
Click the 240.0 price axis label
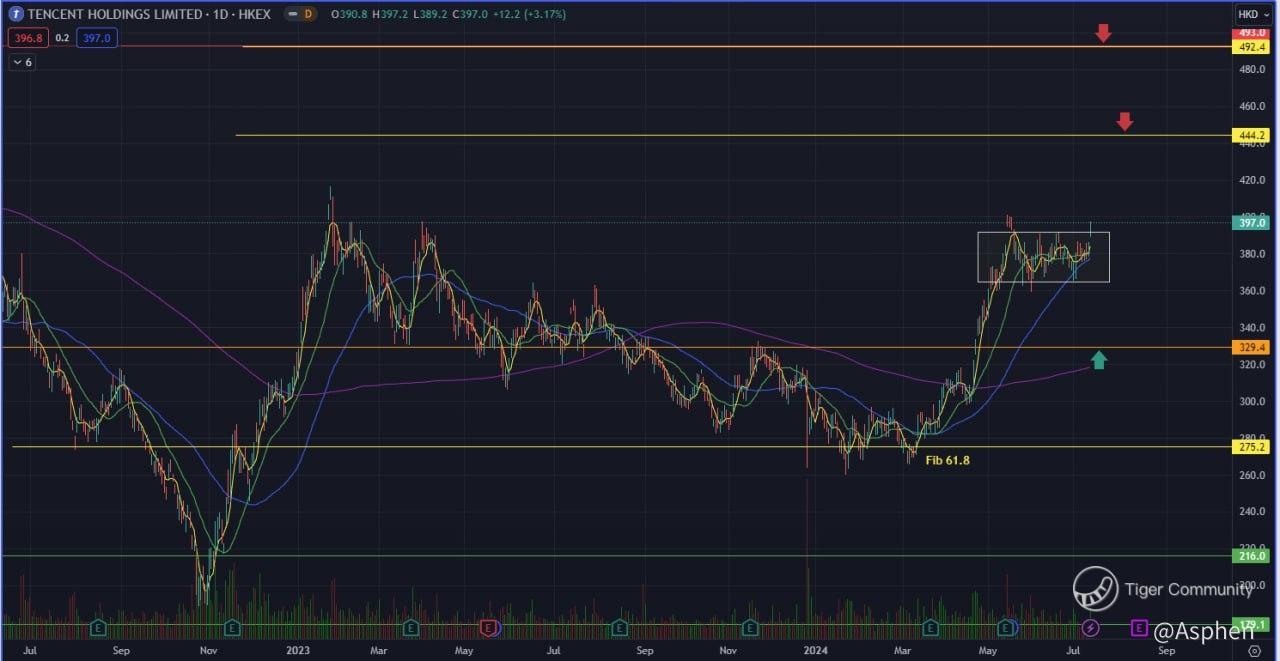1251,512
